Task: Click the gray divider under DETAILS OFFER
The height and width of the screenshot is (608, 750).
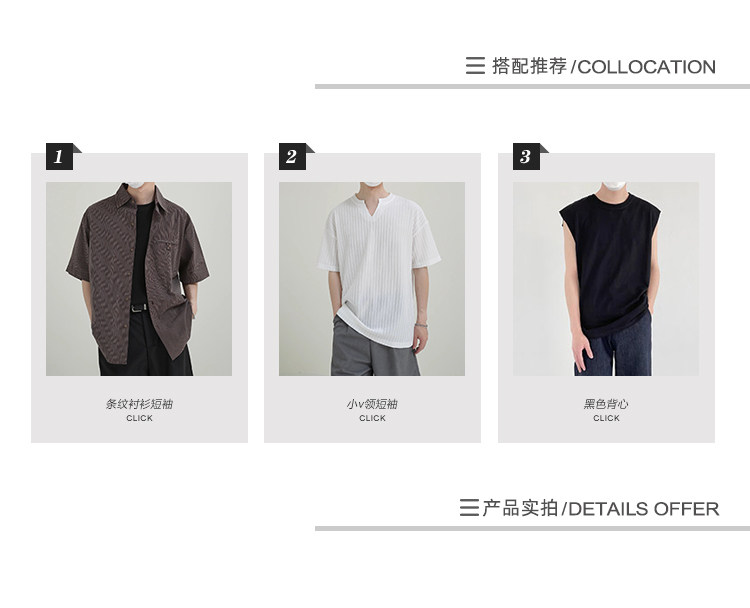Action: pos(532,529)
